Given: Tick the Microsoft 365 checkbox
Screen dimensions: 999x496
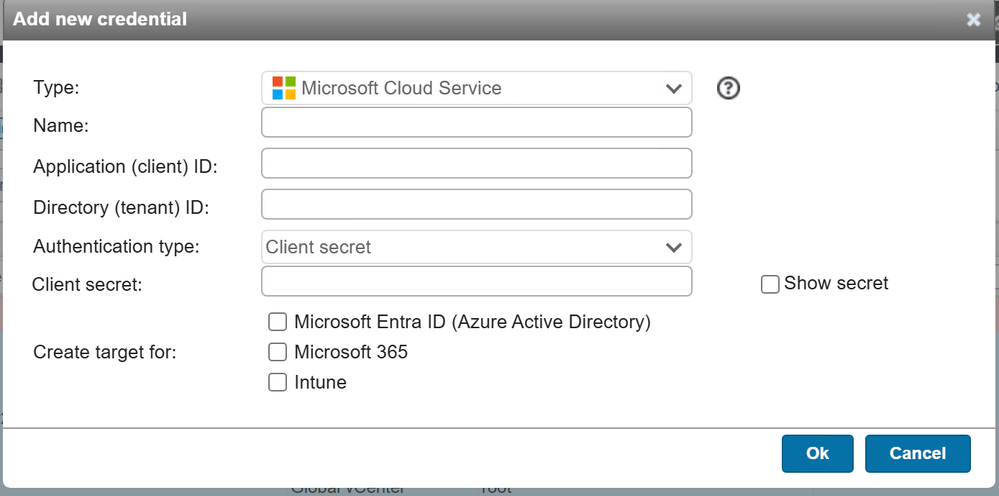Looking at the screenshot, I should [x=278, y=352].
